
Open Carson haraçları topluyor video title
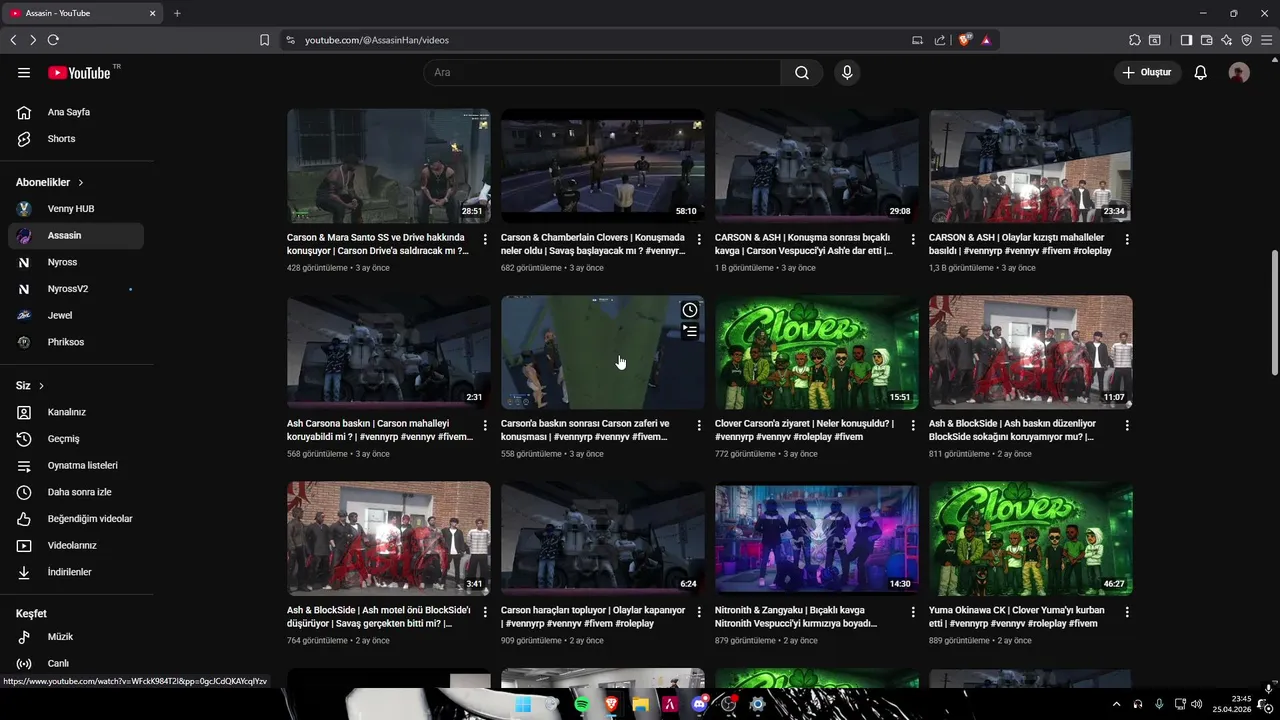[x=593, y=617]
